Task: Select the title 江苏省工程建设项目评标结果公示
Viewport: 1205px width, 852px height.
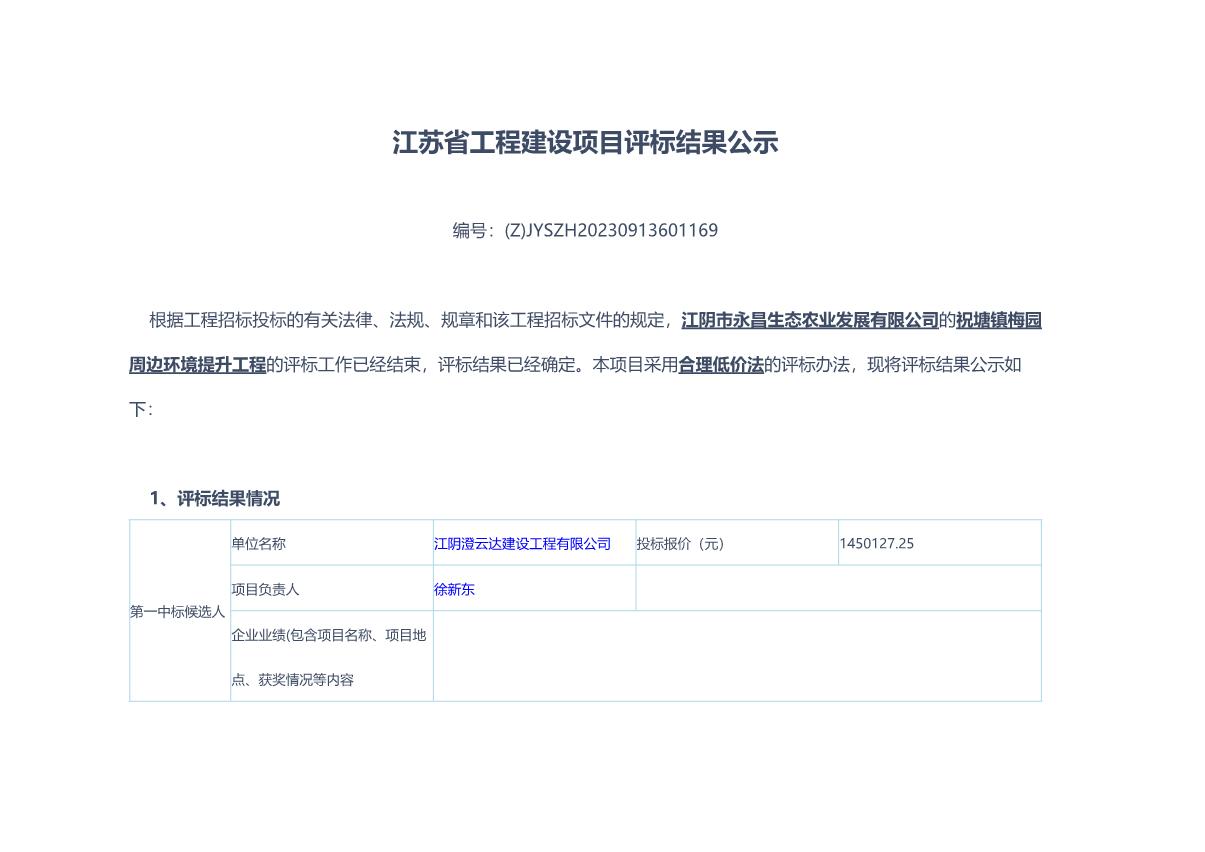Action: pos(585,143)
